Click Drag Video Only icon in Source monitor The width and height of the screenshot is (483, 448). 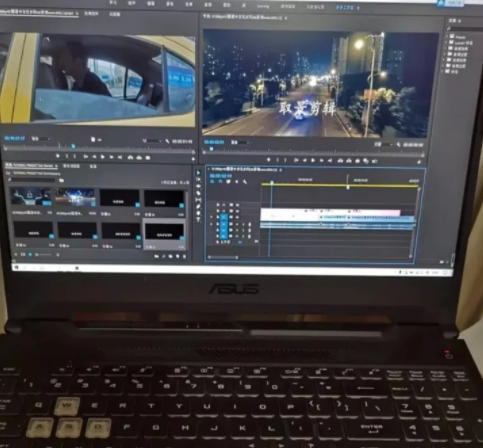[93, 139]
